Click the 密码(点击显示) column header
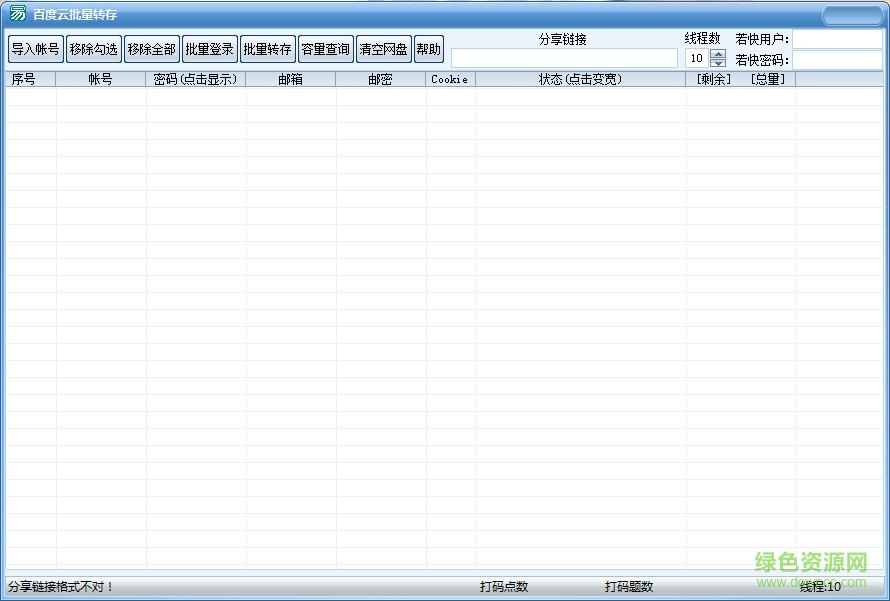Image resolution: width=890 pixels, height=601 pixels. pyautogui.click(x=196, y=79)
